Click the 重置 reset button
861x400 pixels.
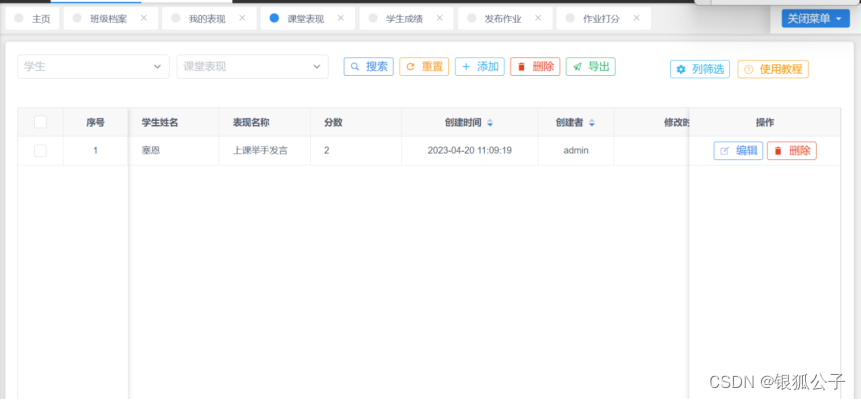point(424,66)
